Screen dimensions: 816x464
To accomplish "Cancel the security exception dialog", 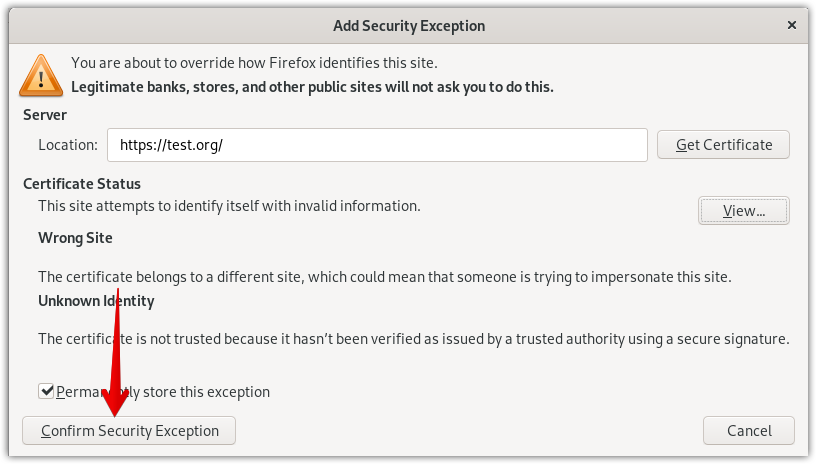I will [x=749, y=431].
